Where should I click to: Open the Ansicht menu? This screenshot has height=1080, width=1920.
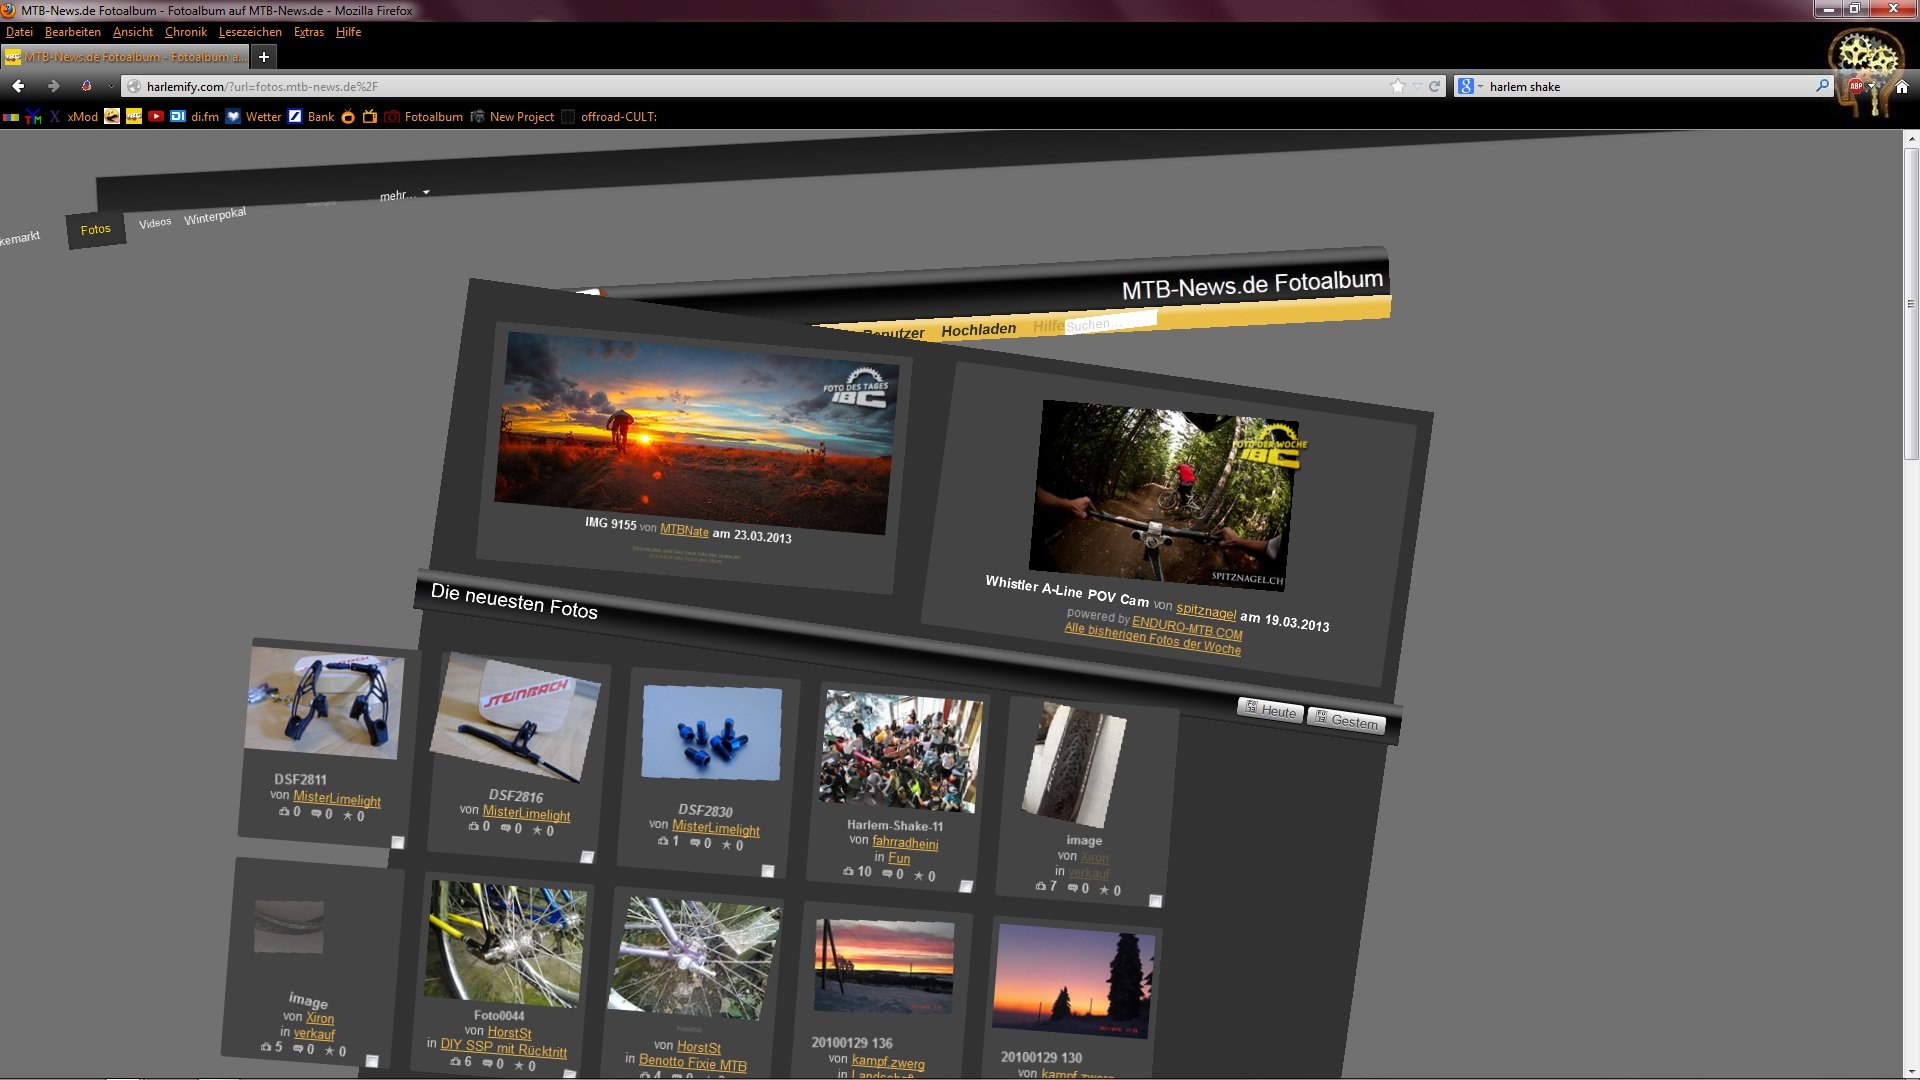point(132,32)
